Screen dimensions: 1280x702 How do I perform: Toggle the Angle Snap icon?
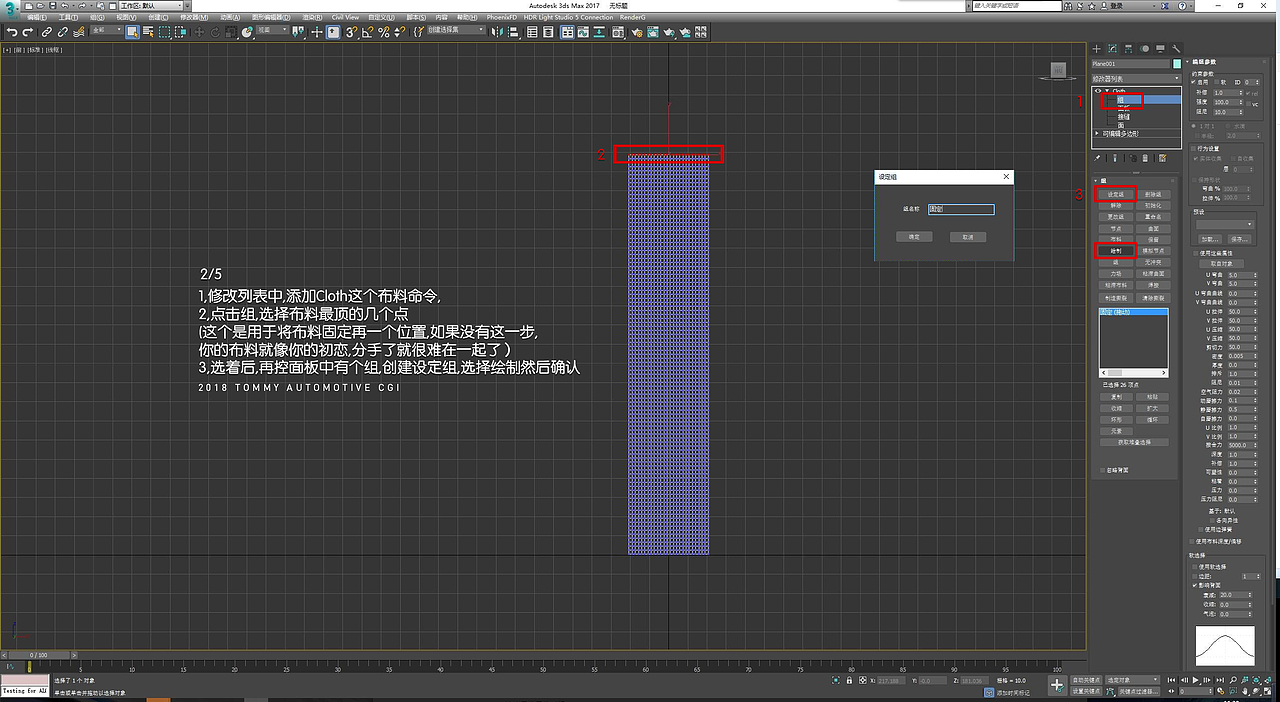(367, 32)
